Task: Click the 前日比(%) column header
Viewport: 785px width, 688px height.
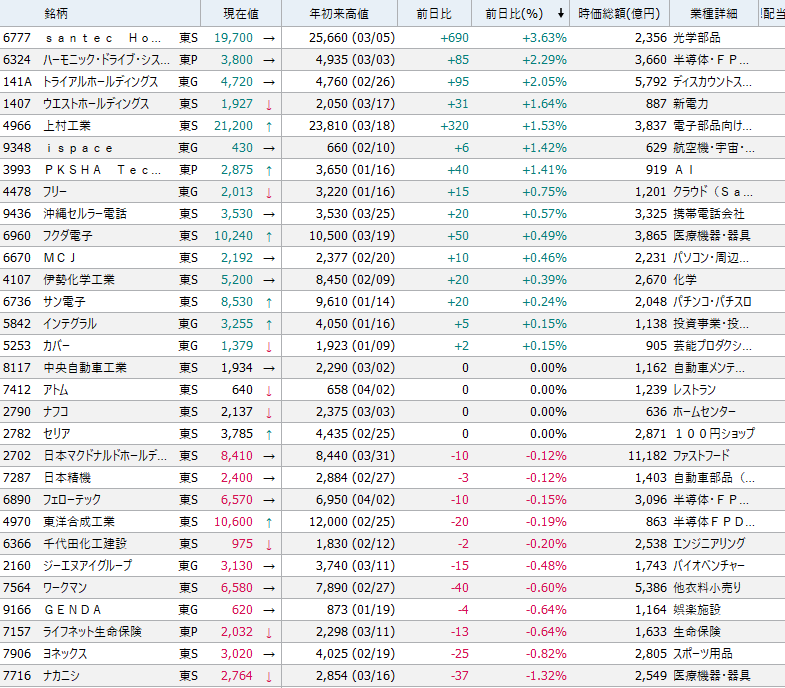Action: tap(520, 13)
